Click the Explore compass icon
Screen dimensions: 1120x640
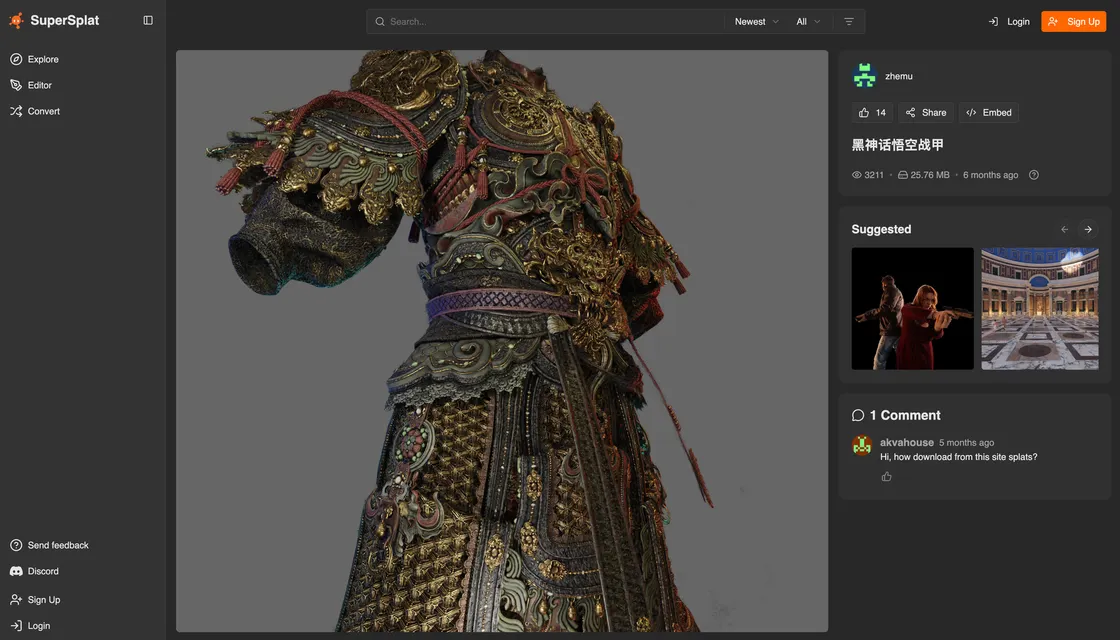point(16,59)
